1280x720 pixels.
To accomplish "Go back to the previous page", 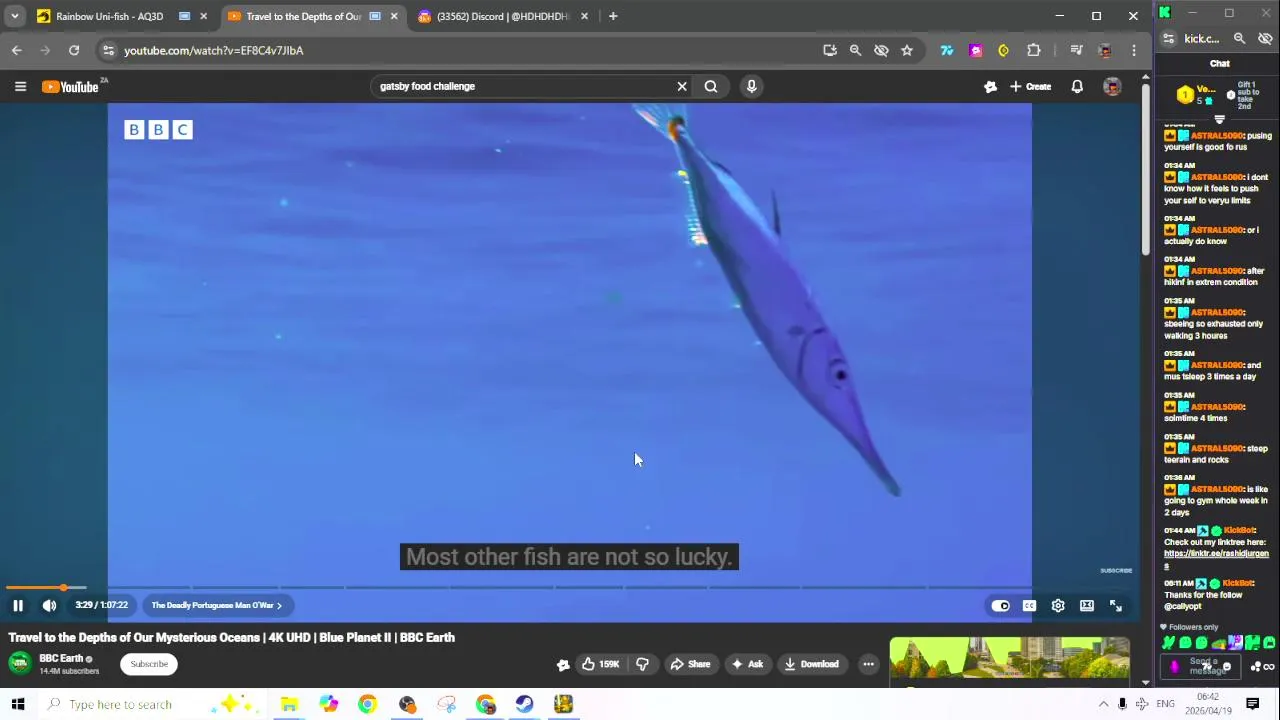I will (x=17, y=50).
